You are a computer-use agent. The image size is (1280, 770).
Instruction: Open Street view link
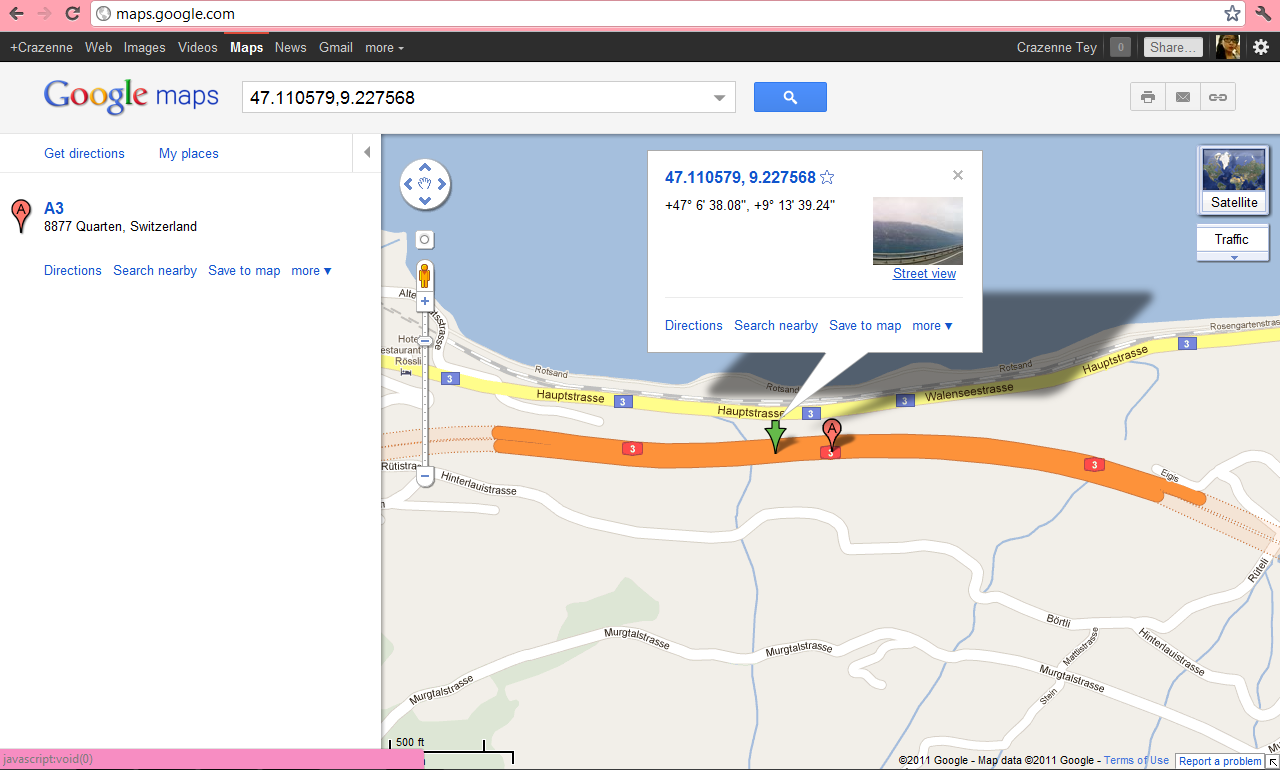[924, 273]
